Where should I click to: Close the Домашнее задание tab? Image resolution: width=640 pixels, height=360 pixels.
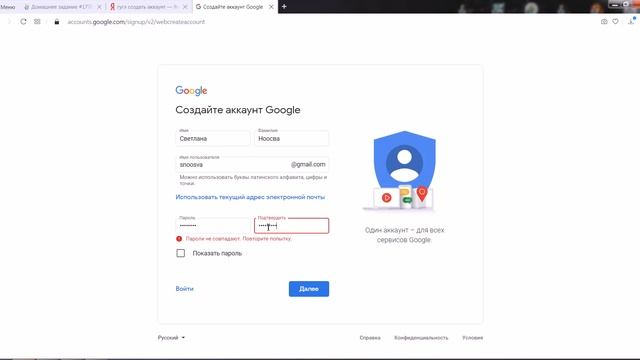point(99,7)
